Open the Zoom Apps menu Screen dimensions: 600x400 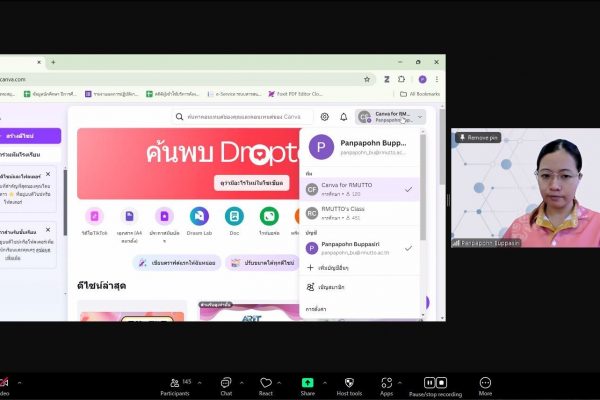[x=386, y=387]
